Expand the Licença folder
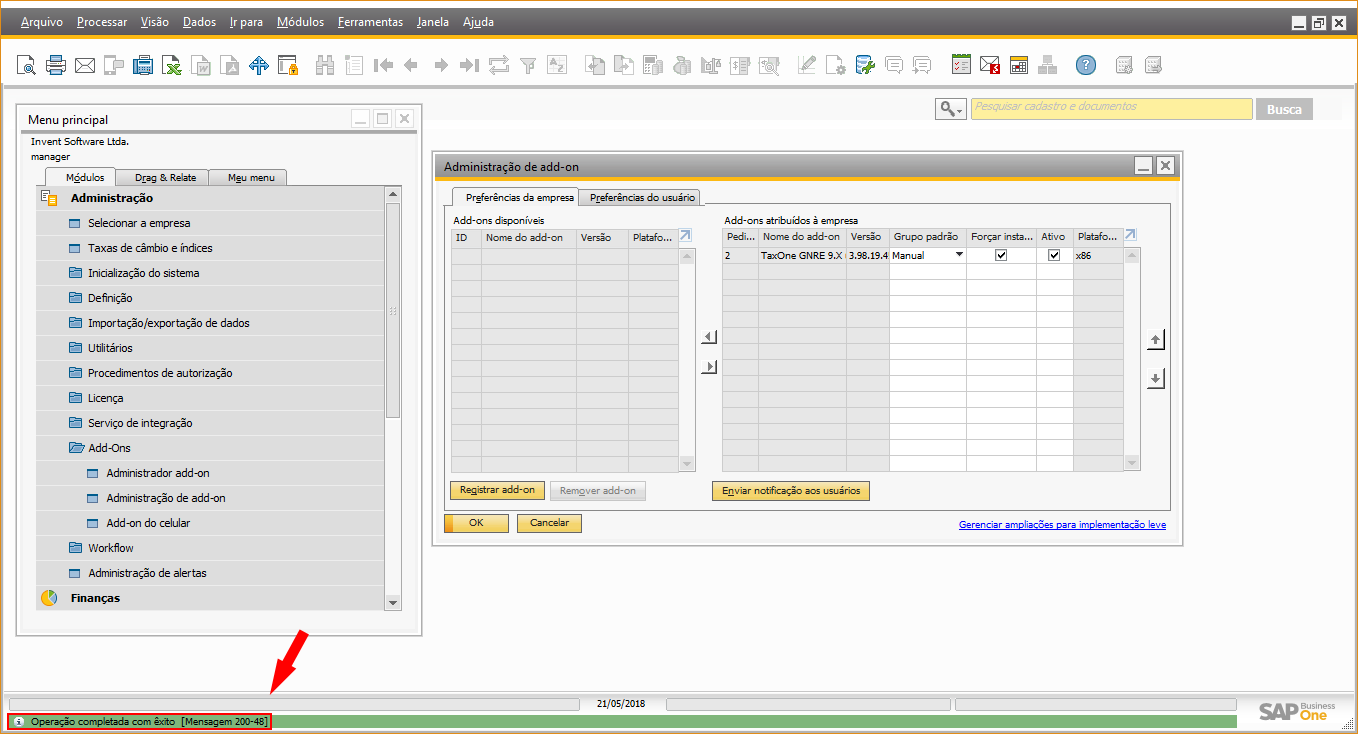The height and width of the screenshot is (734, 1358). click(x=77, y=398)
